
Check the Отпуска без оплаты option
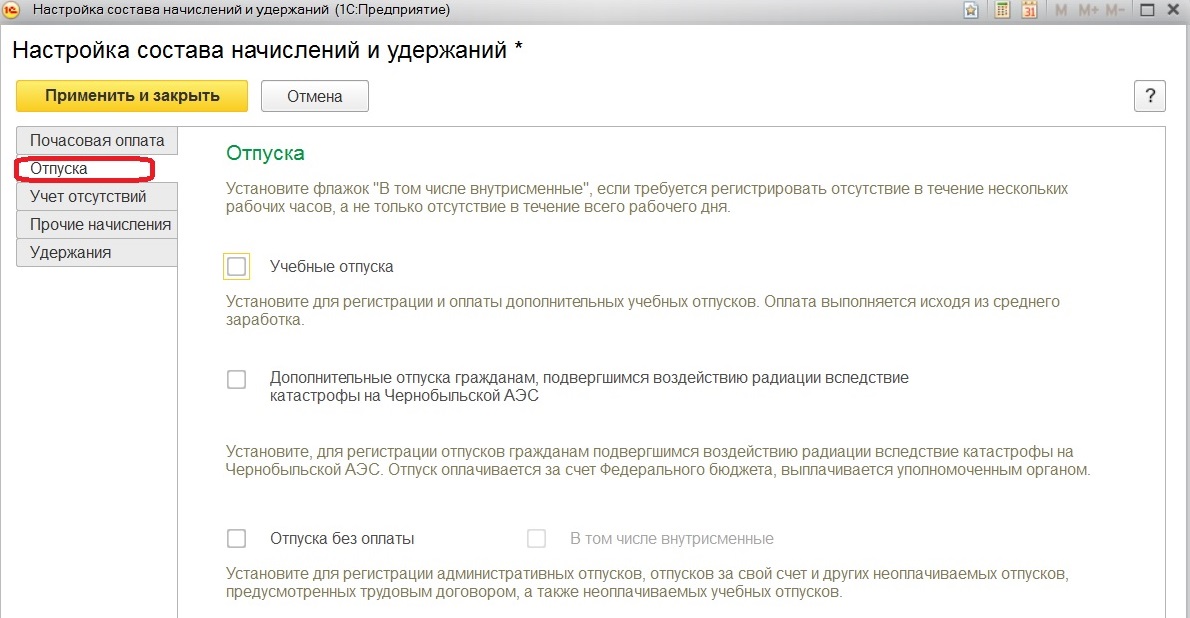[237, 539]
